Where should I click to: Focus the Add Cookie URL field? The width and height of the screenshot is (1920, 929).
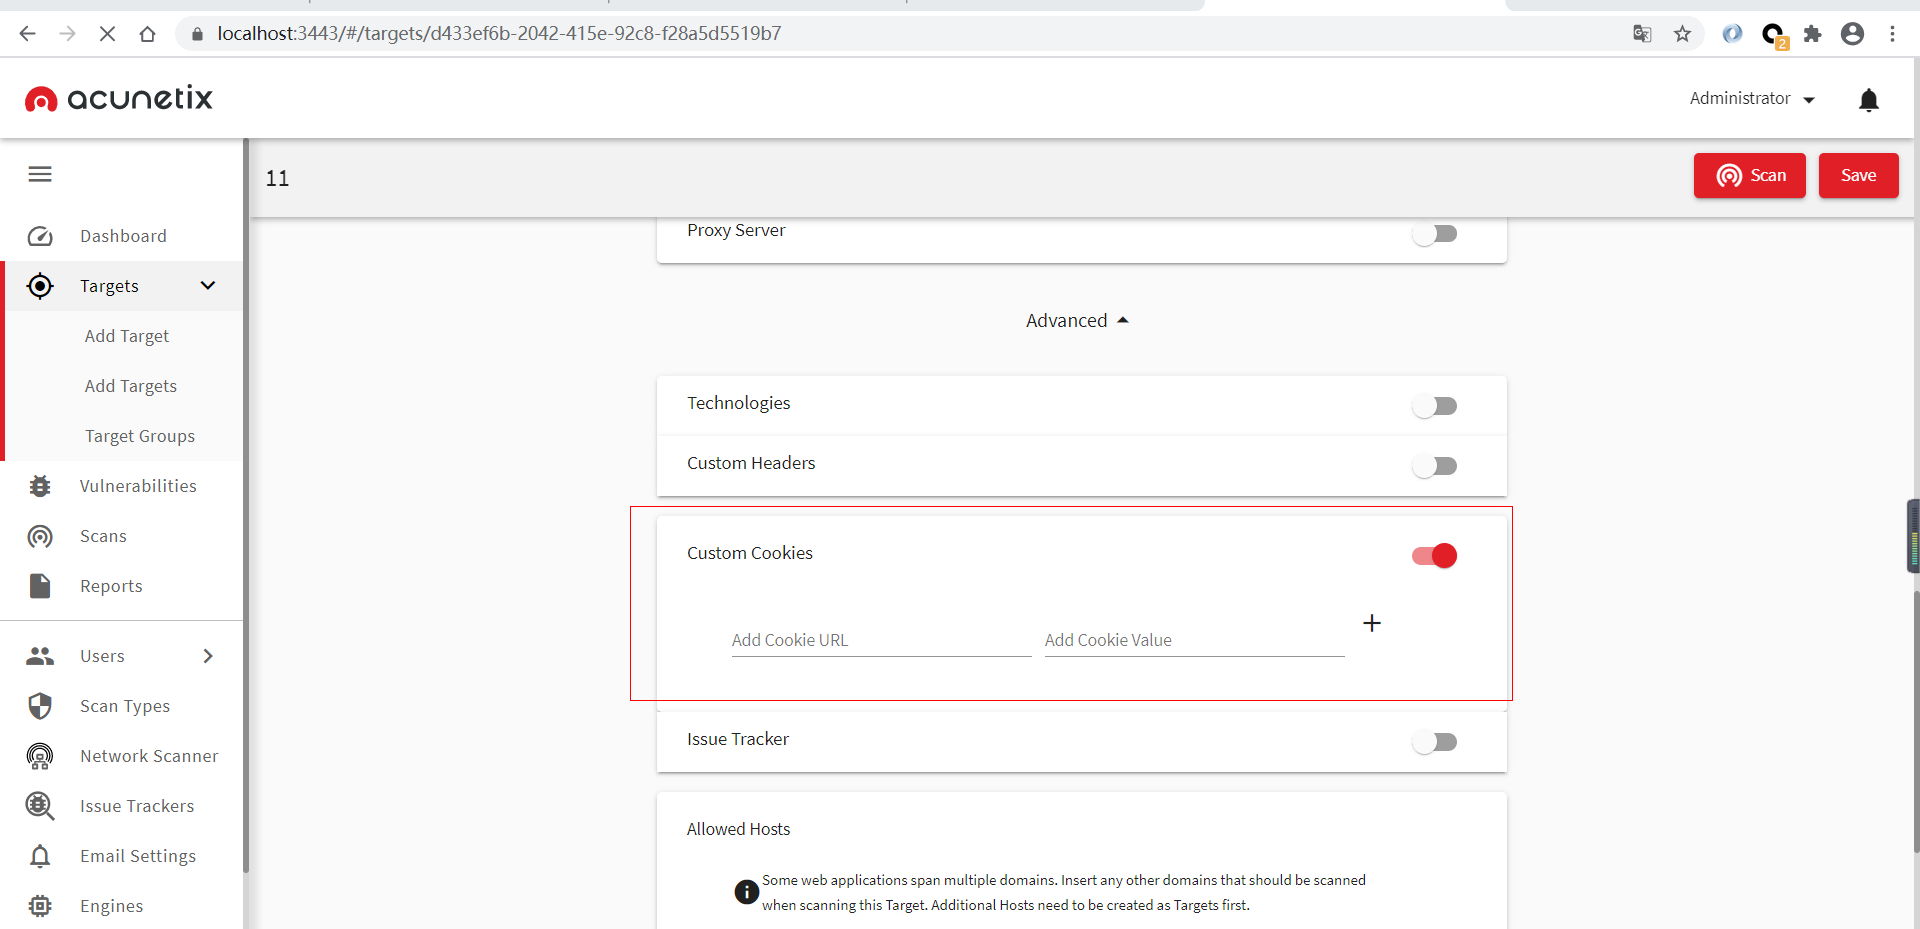tap(880, 640)
